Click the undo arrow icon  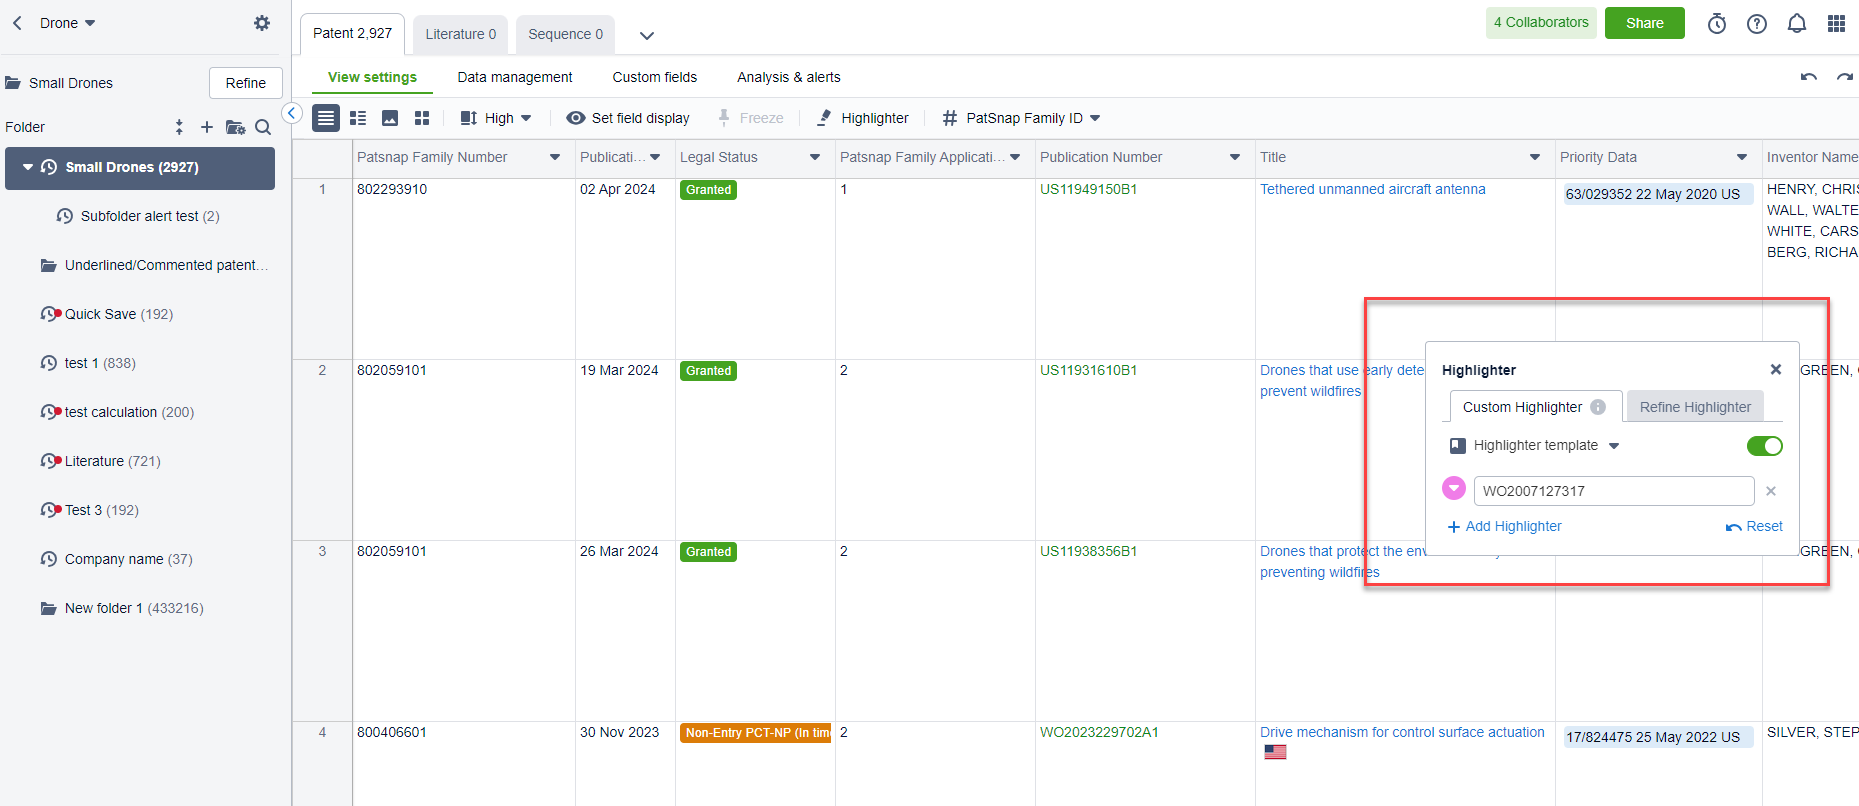[x=1808, y=77]
